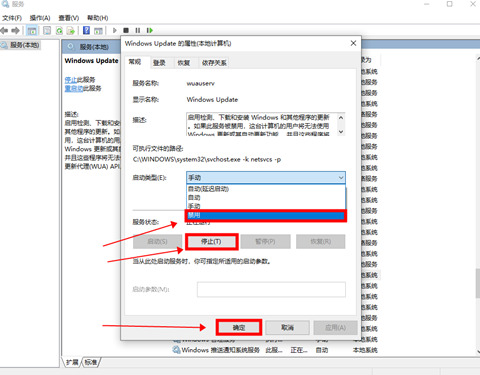Toggle the show/hide console tree icon

pos(32,31)
